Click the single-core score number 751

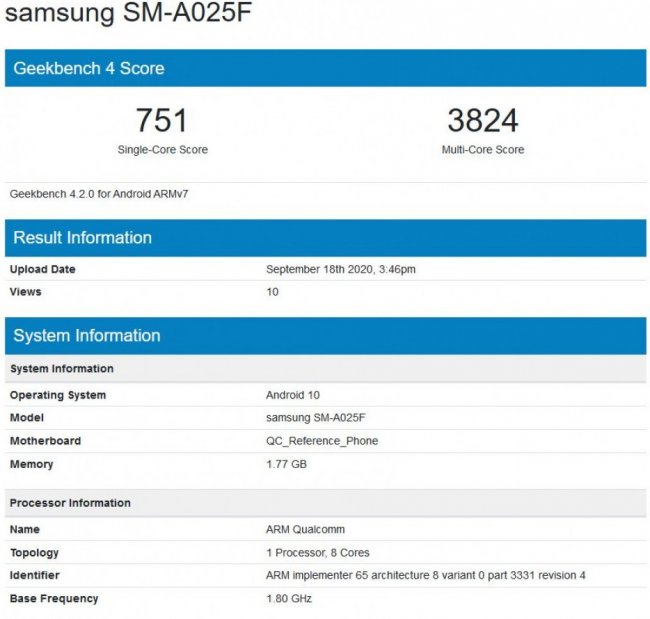[x=162, y=121]
